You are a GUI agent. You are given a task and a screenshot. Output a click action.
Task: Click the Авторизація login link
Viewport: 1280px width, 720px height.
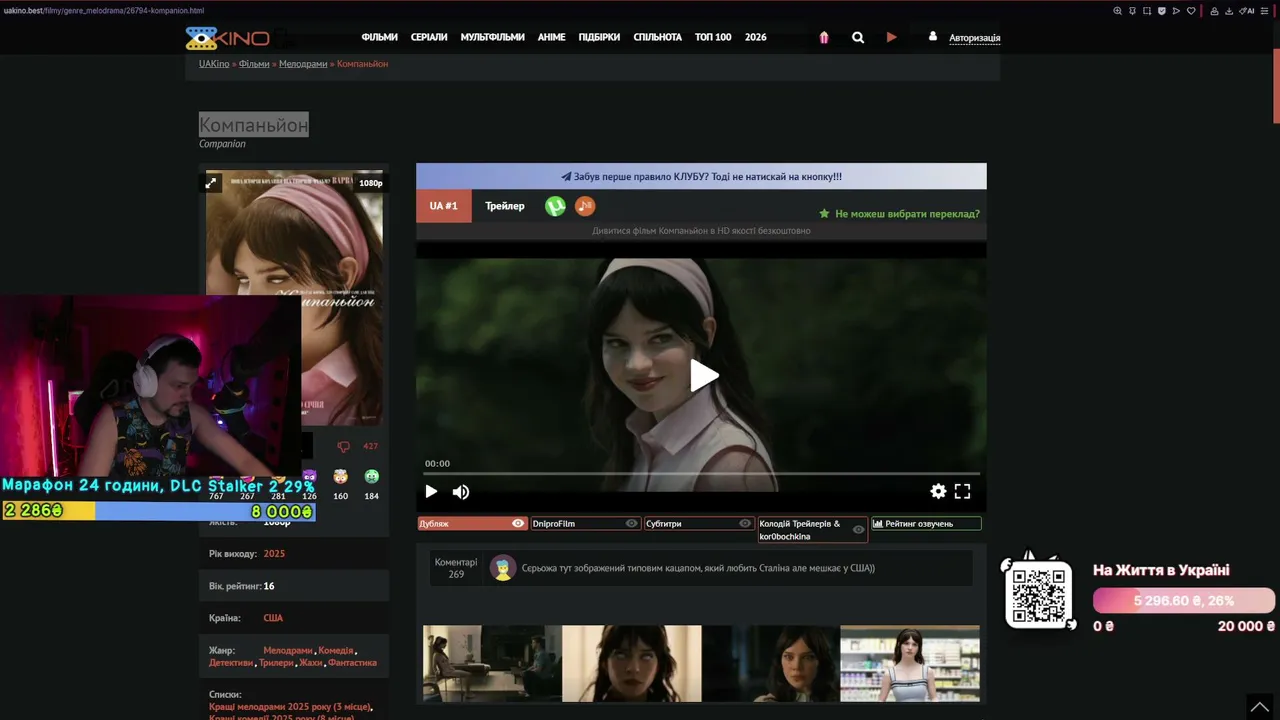pos(974,38)
